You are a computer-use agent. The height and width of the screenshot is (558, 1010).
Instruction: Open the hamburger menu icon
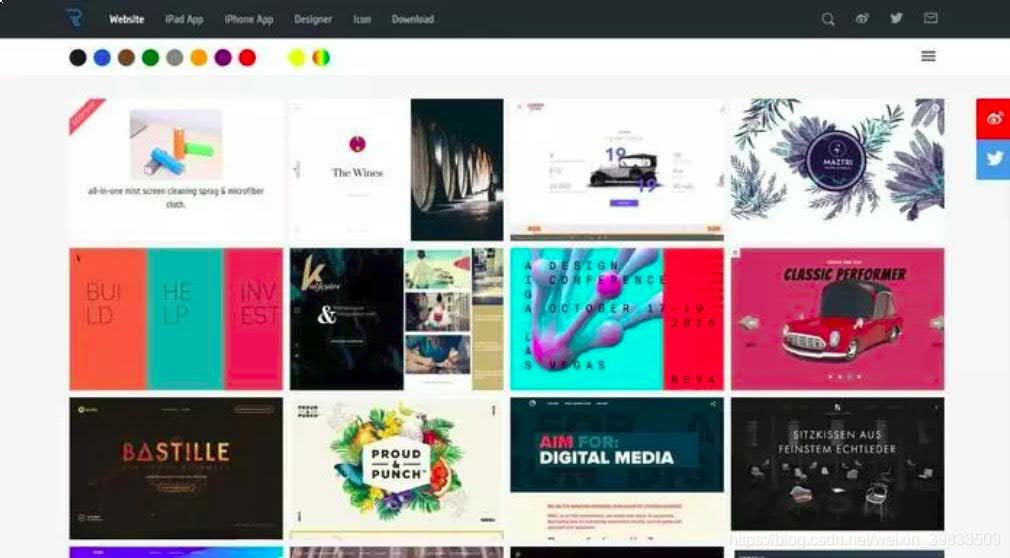click(x=928, y=56)
